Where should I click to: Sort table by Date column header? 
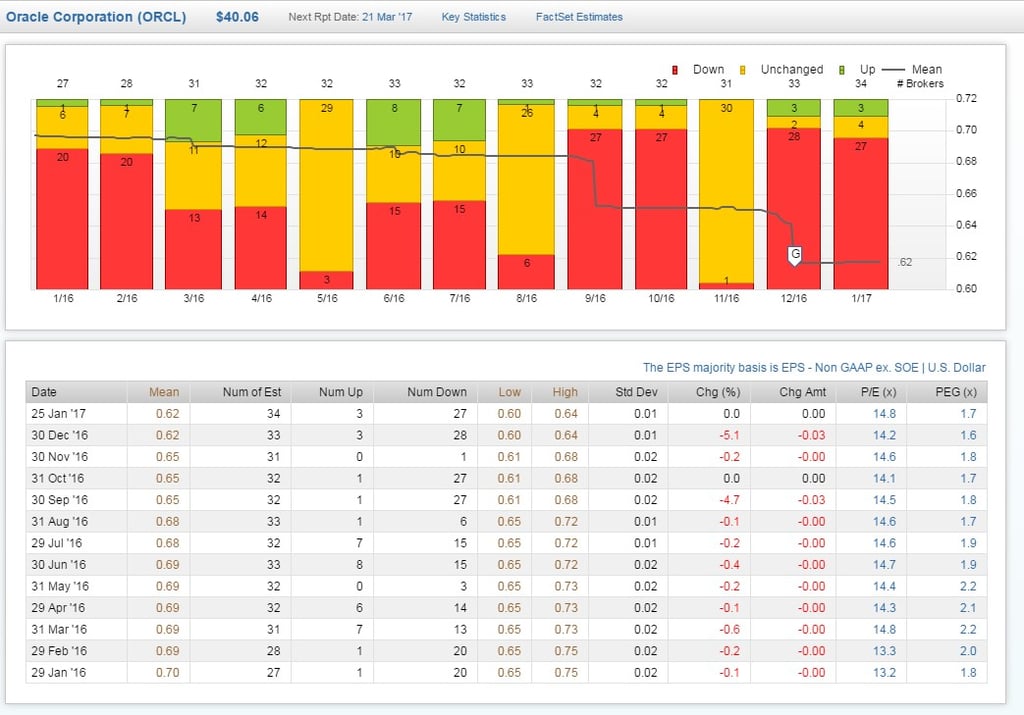[76, 392]
